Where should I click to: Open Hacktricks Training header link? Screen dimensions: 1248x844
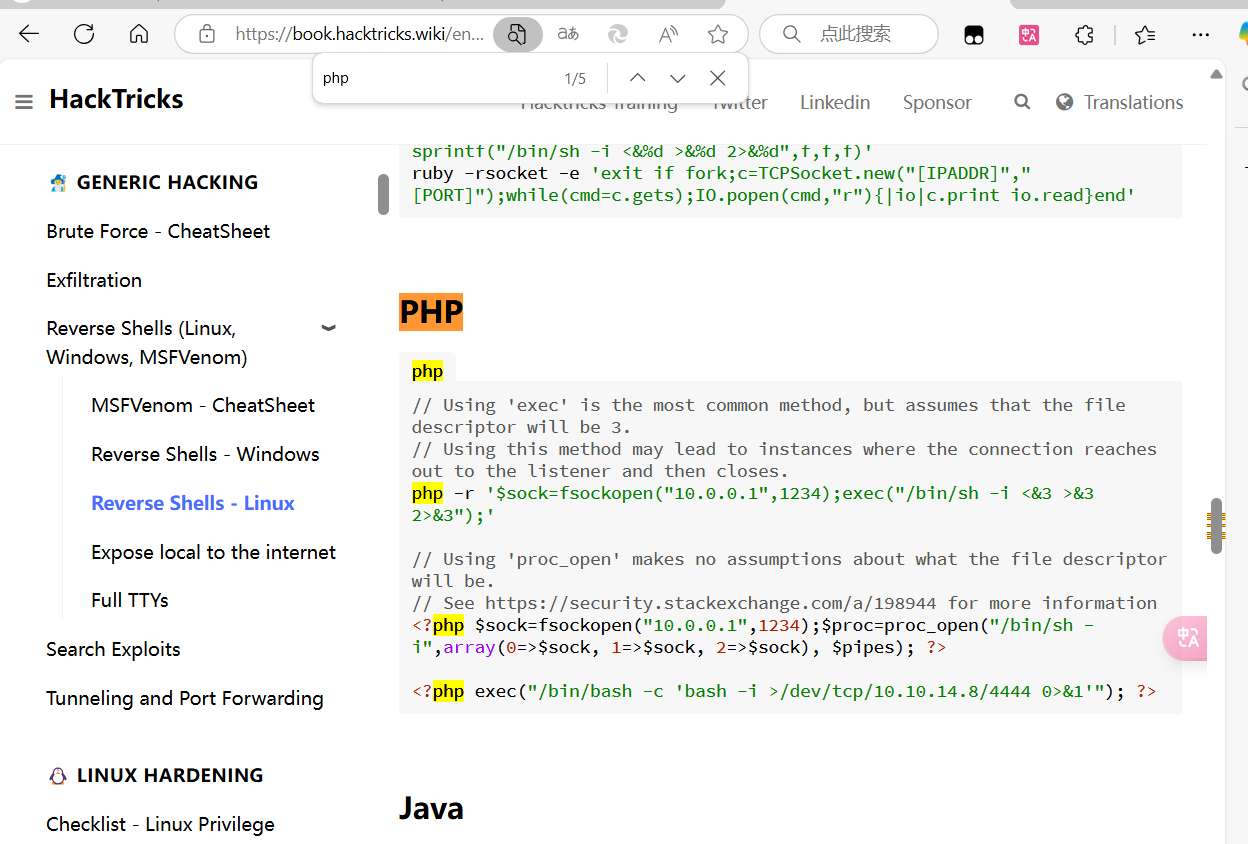point(599,104)
